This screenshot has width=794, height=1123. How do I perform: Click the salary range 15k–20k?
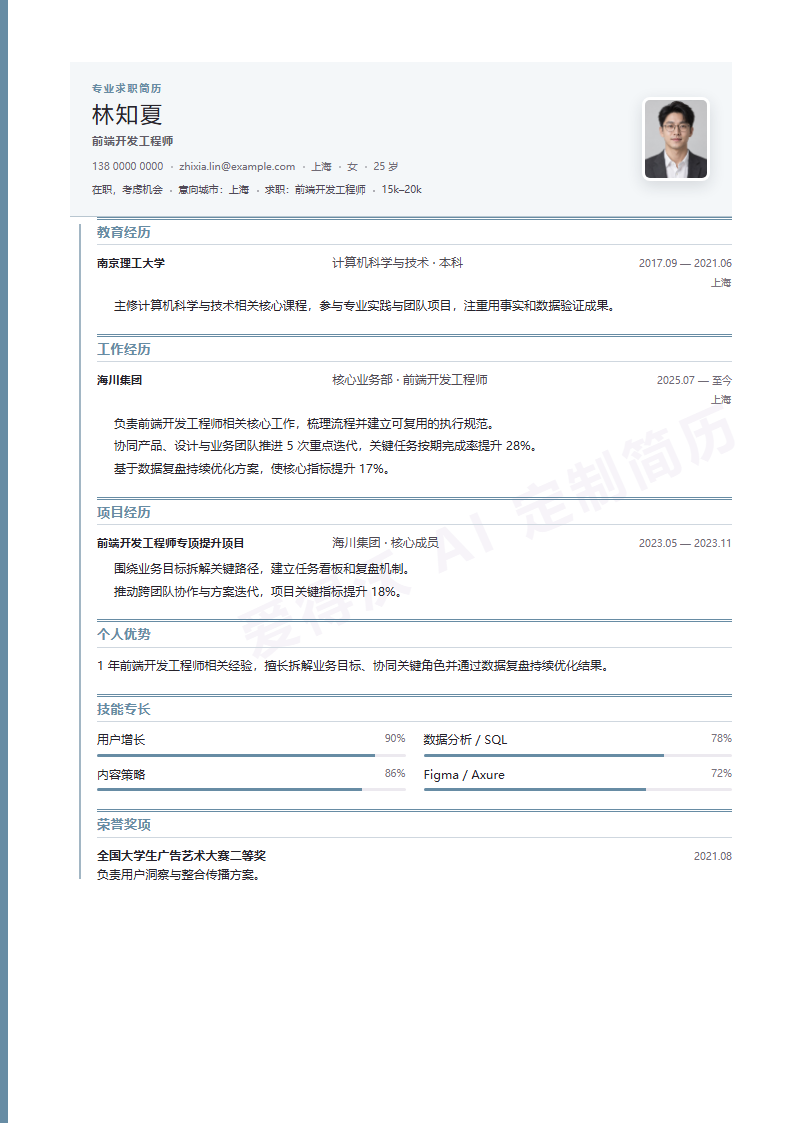click(402, 189)
